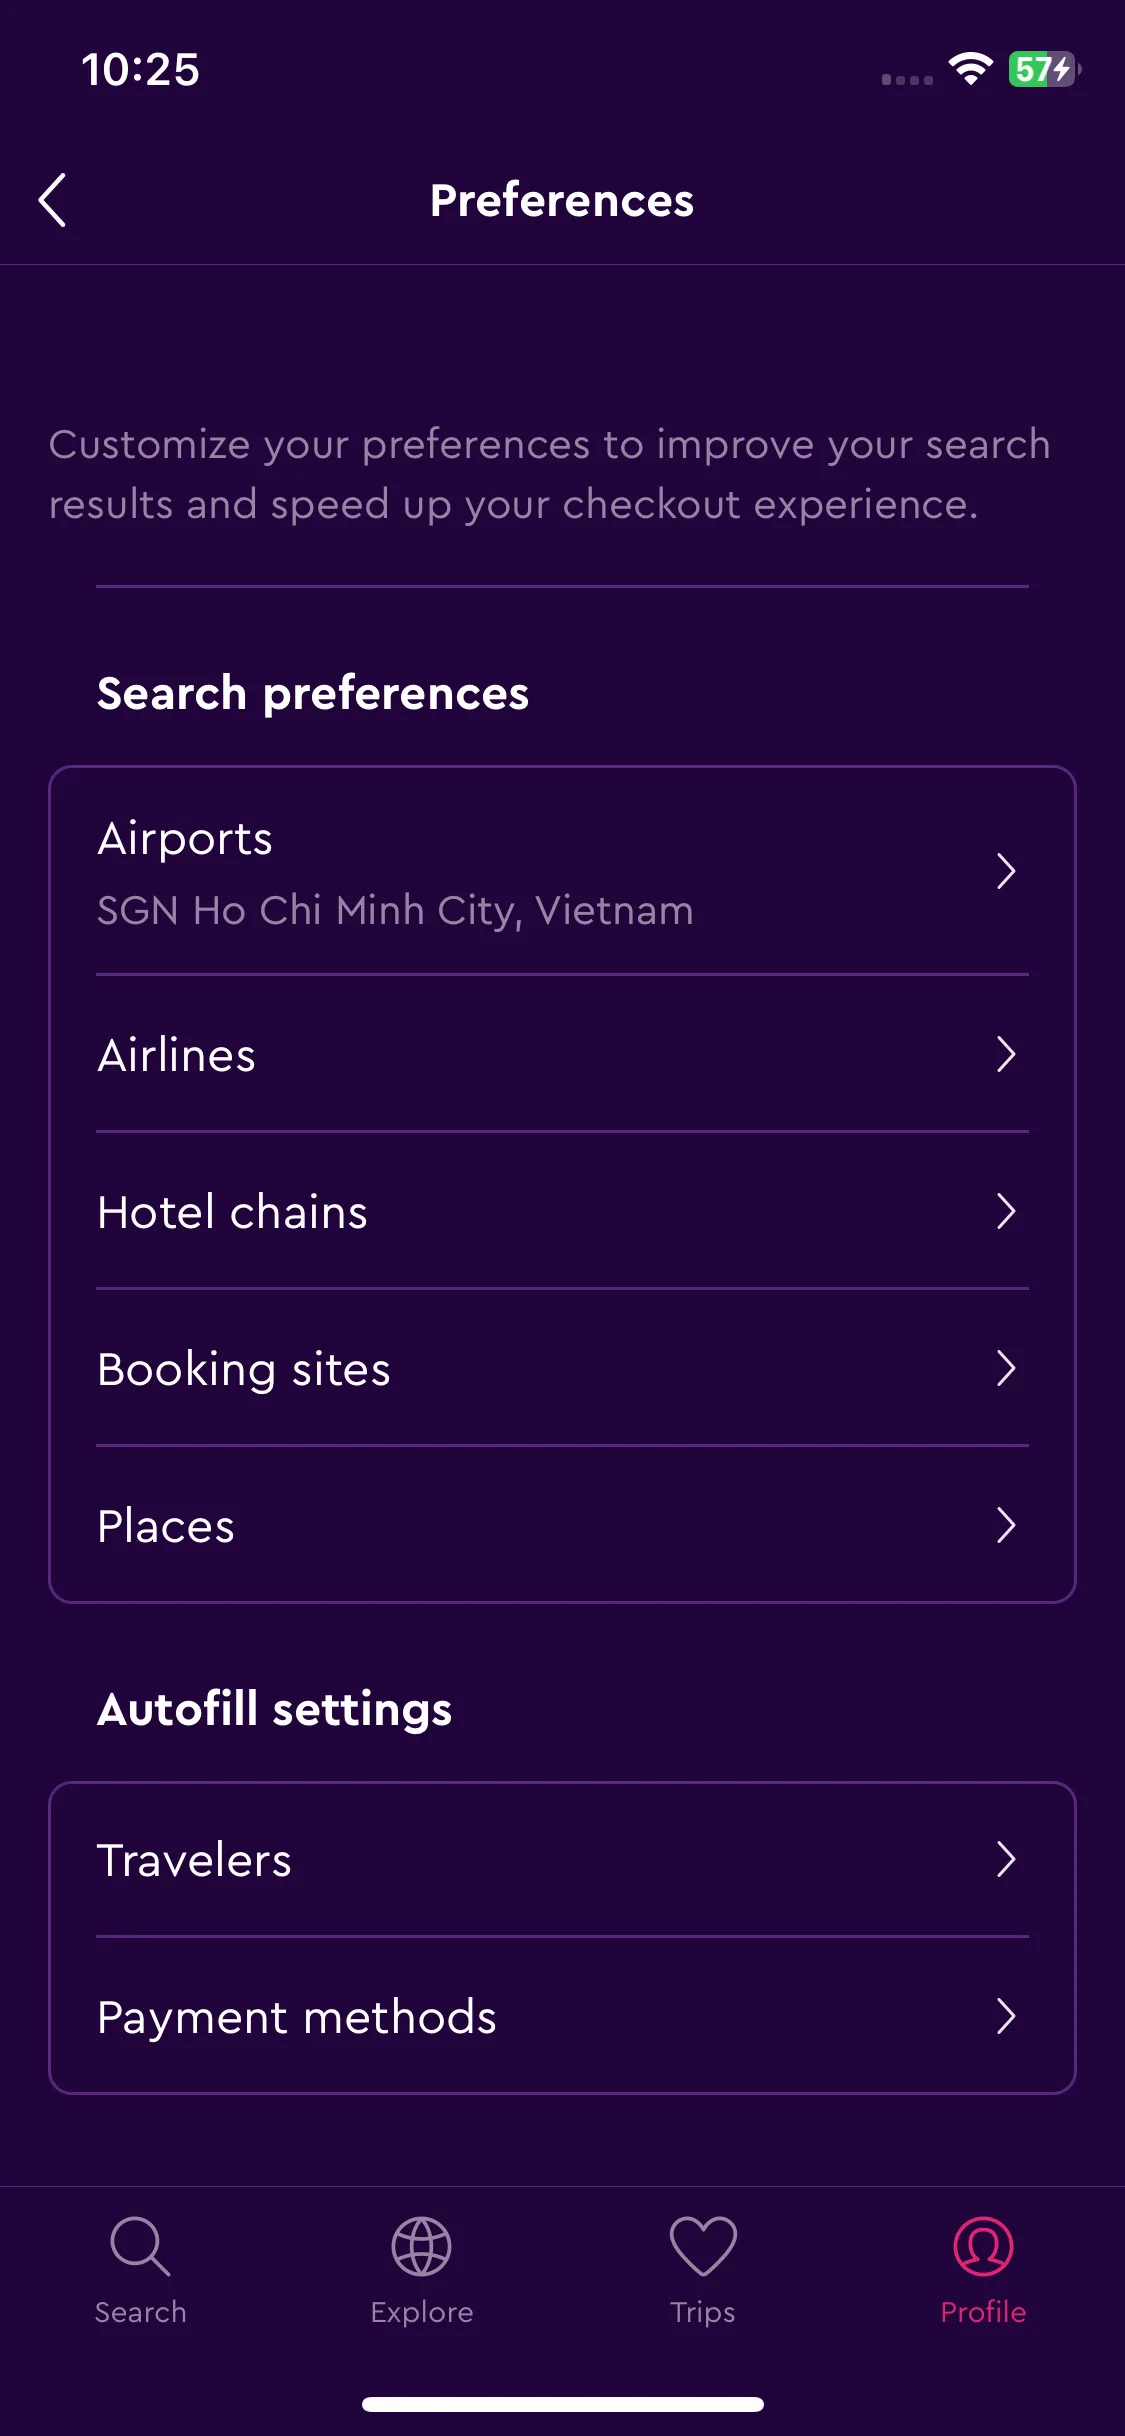1125x2436 pixels.
Task: Tap the home indicator bar
Action: (x=562, y=2404)
